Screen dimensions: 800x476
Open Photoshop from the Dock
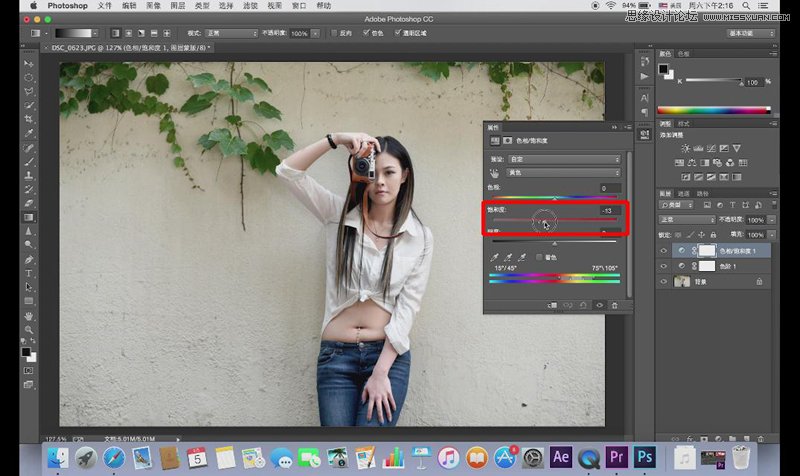(644, 458)
